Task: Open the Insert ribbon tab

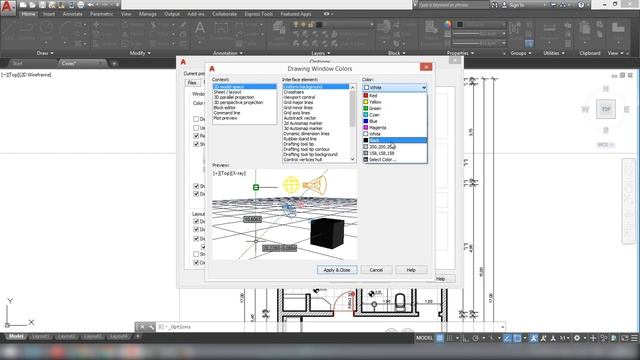Action: [x=49, y=14]
